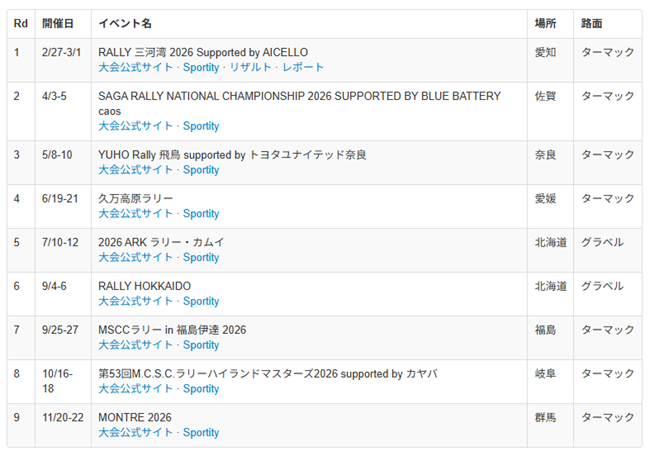Open 大会公式サイト for SAGA RALLY NATIONAL CHAMPIONSHIP
650x456 pixels.
(135, 126)
